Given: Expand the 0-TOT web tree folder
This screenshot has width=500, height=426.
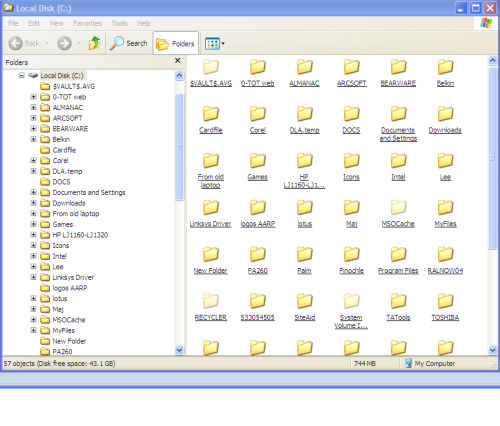Looking at the screenshot, I should [33, 97].
